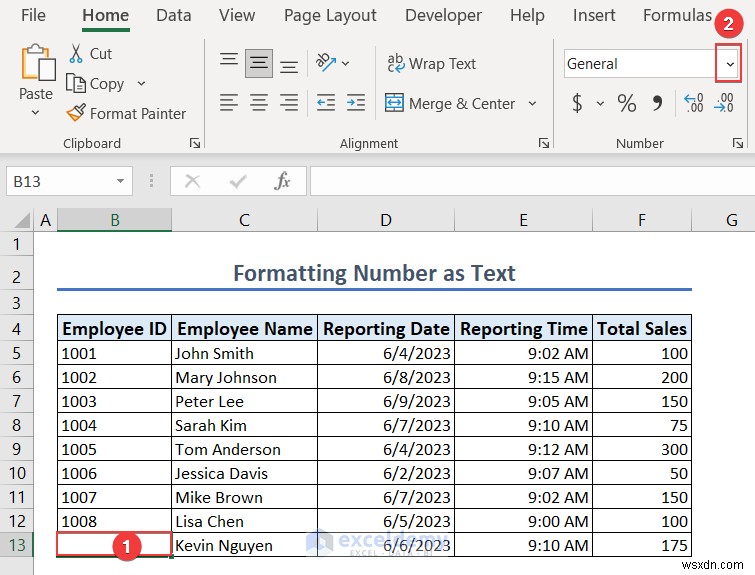
Task: Click the Employee ID header cell
Action: 115,328
